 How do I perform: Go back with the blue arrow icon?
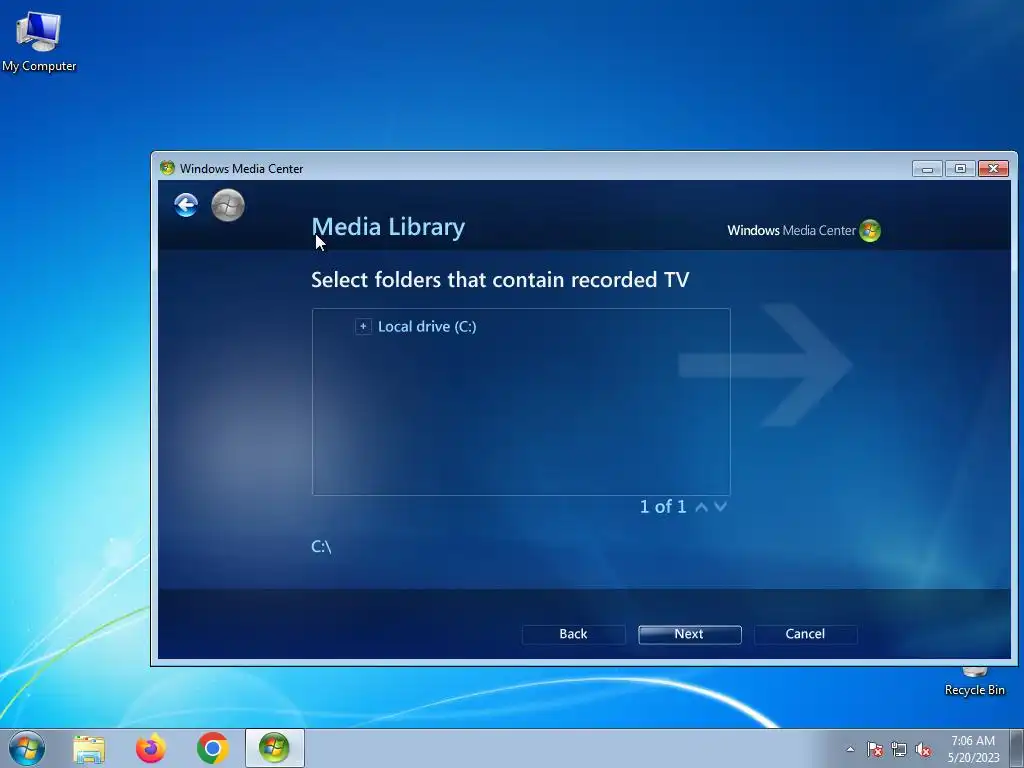[x=186, y=205]
